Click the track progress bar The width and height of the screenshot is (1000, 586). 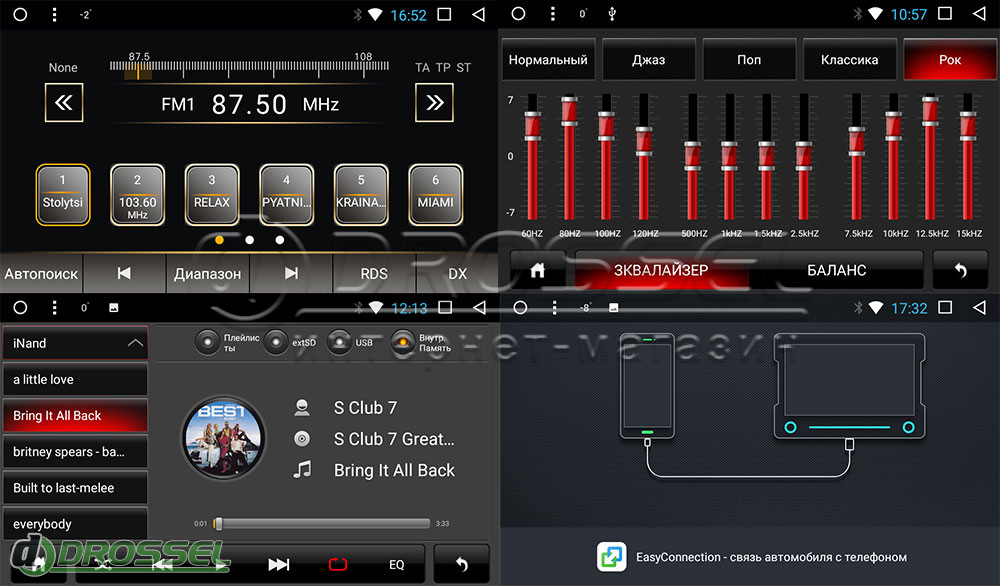(x=323, y=524)
